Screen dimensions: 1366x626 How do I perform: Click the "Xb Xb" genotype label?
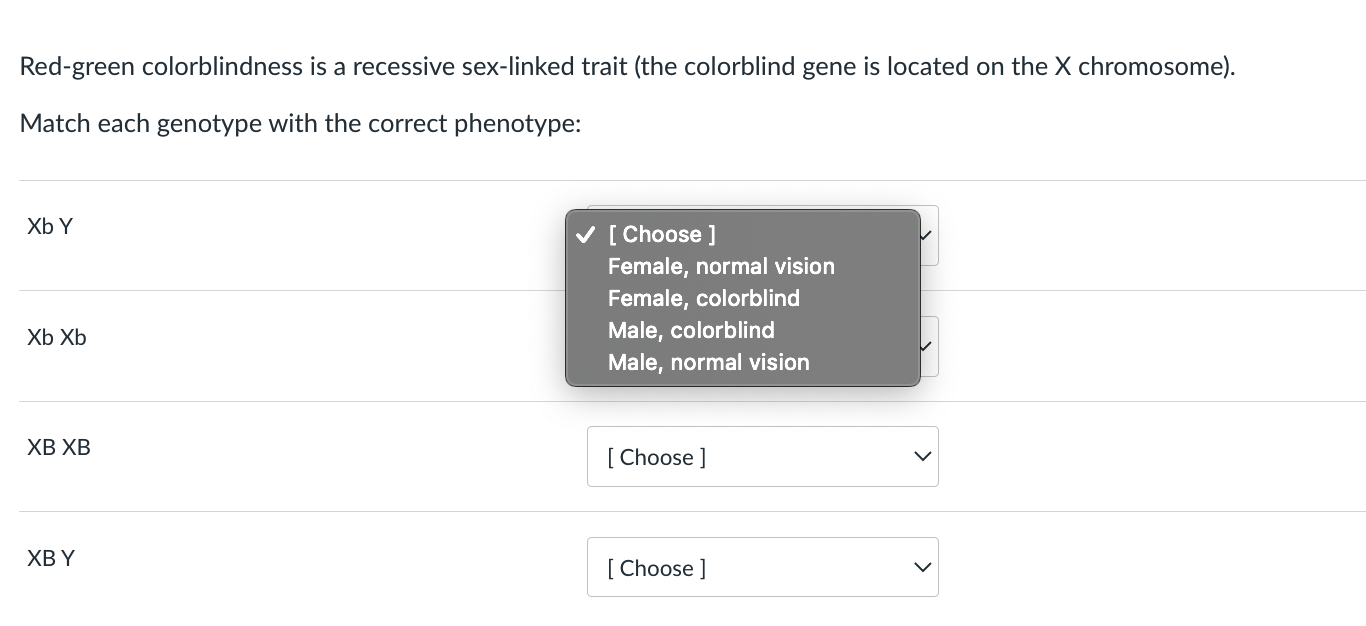pyautogui.click(x=57, y=338)
